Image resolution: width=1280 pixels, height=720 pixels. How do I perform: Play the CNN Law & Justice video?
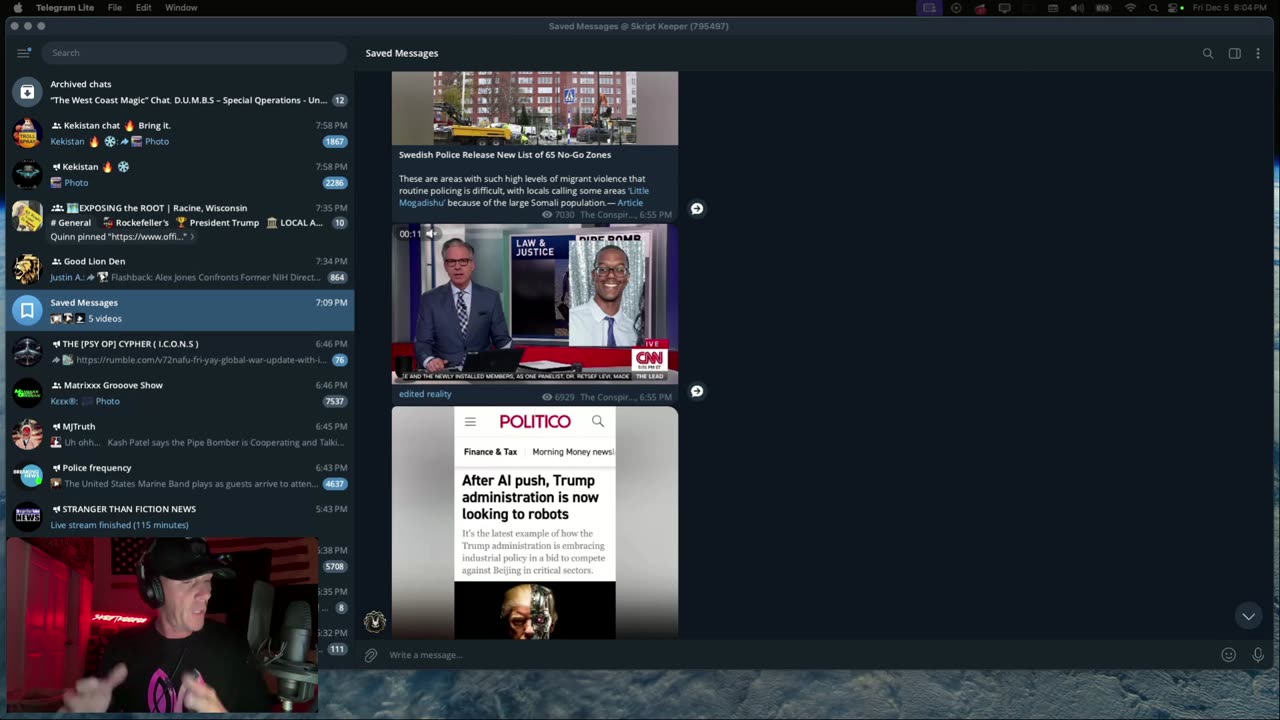tap(535, 304)
